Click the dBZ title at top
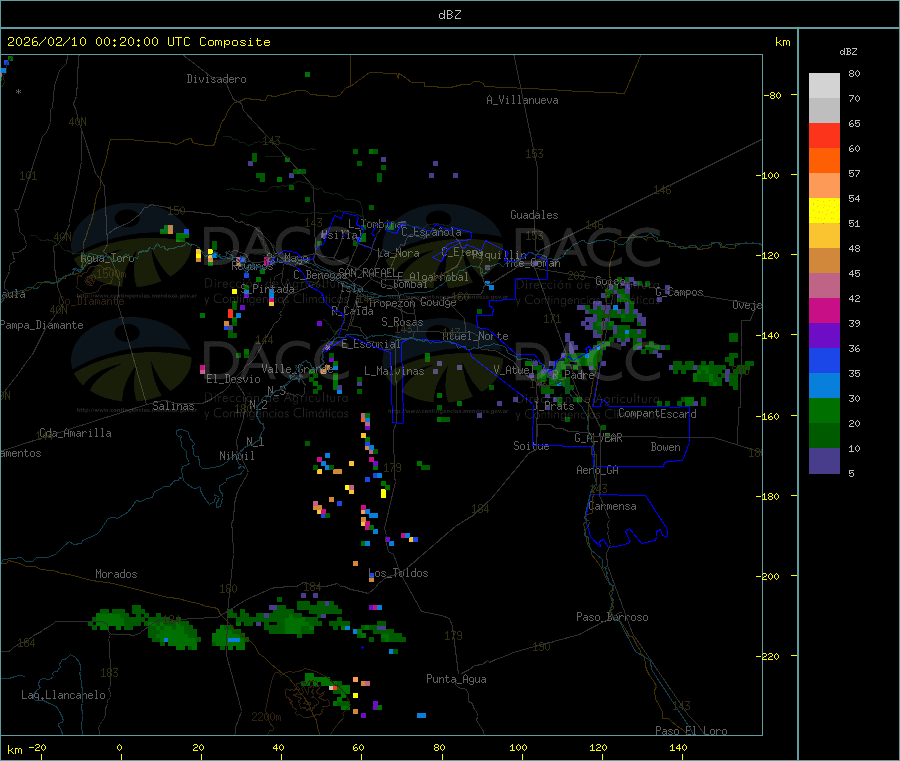 [x=449, y=15]
